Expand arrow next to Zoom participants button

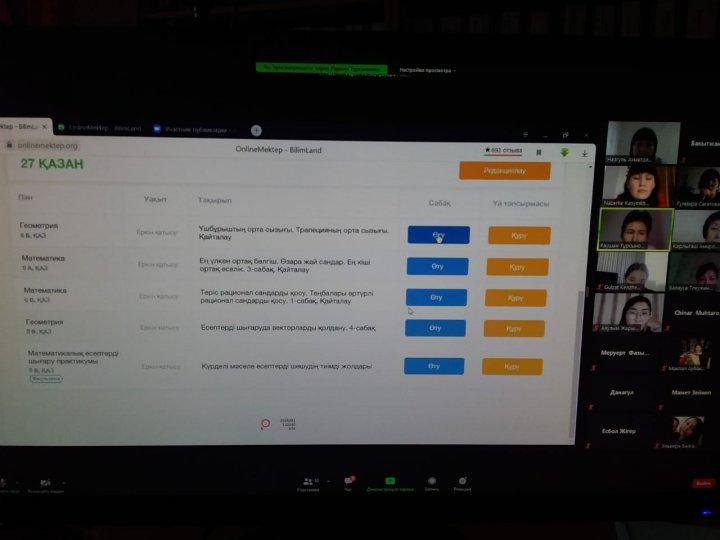pos(329,481)
